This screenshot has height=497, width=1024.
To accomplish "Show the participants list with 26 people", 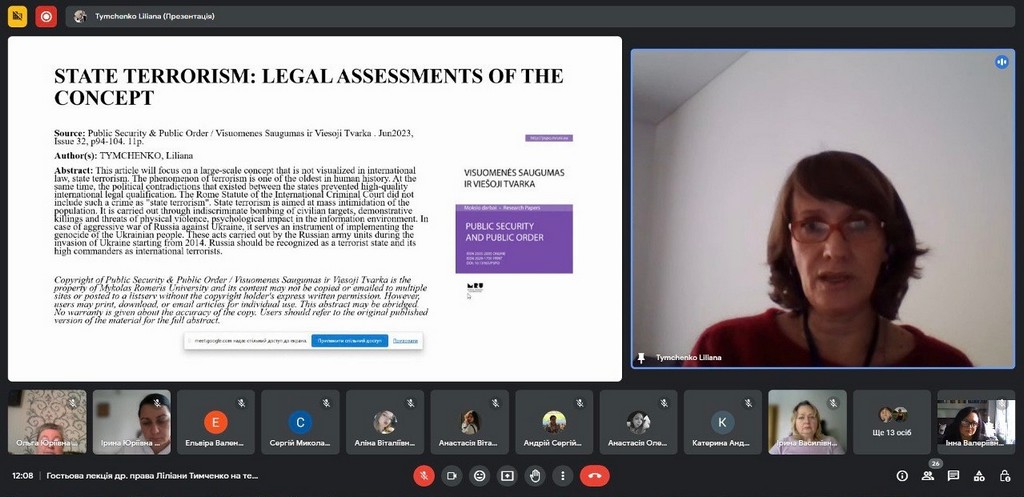I will point(929,476).
